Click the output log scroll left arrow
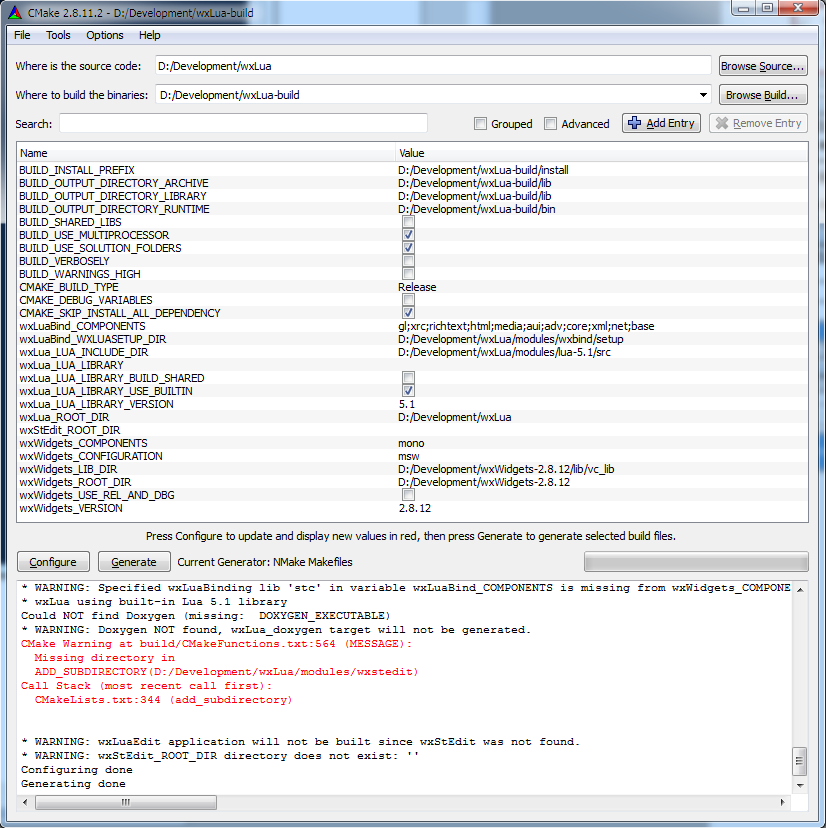The width and height of the screenshot is (826, 828). [25, 802]
